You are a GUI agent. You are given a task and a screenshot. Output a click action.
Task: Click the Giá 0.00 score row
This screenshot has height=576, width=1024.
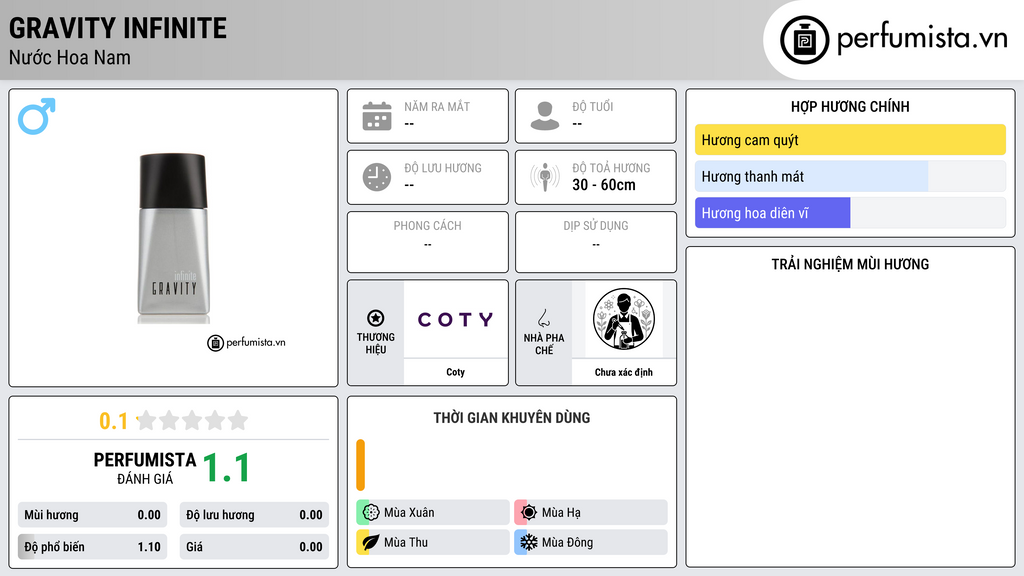[x=254, y=547]
